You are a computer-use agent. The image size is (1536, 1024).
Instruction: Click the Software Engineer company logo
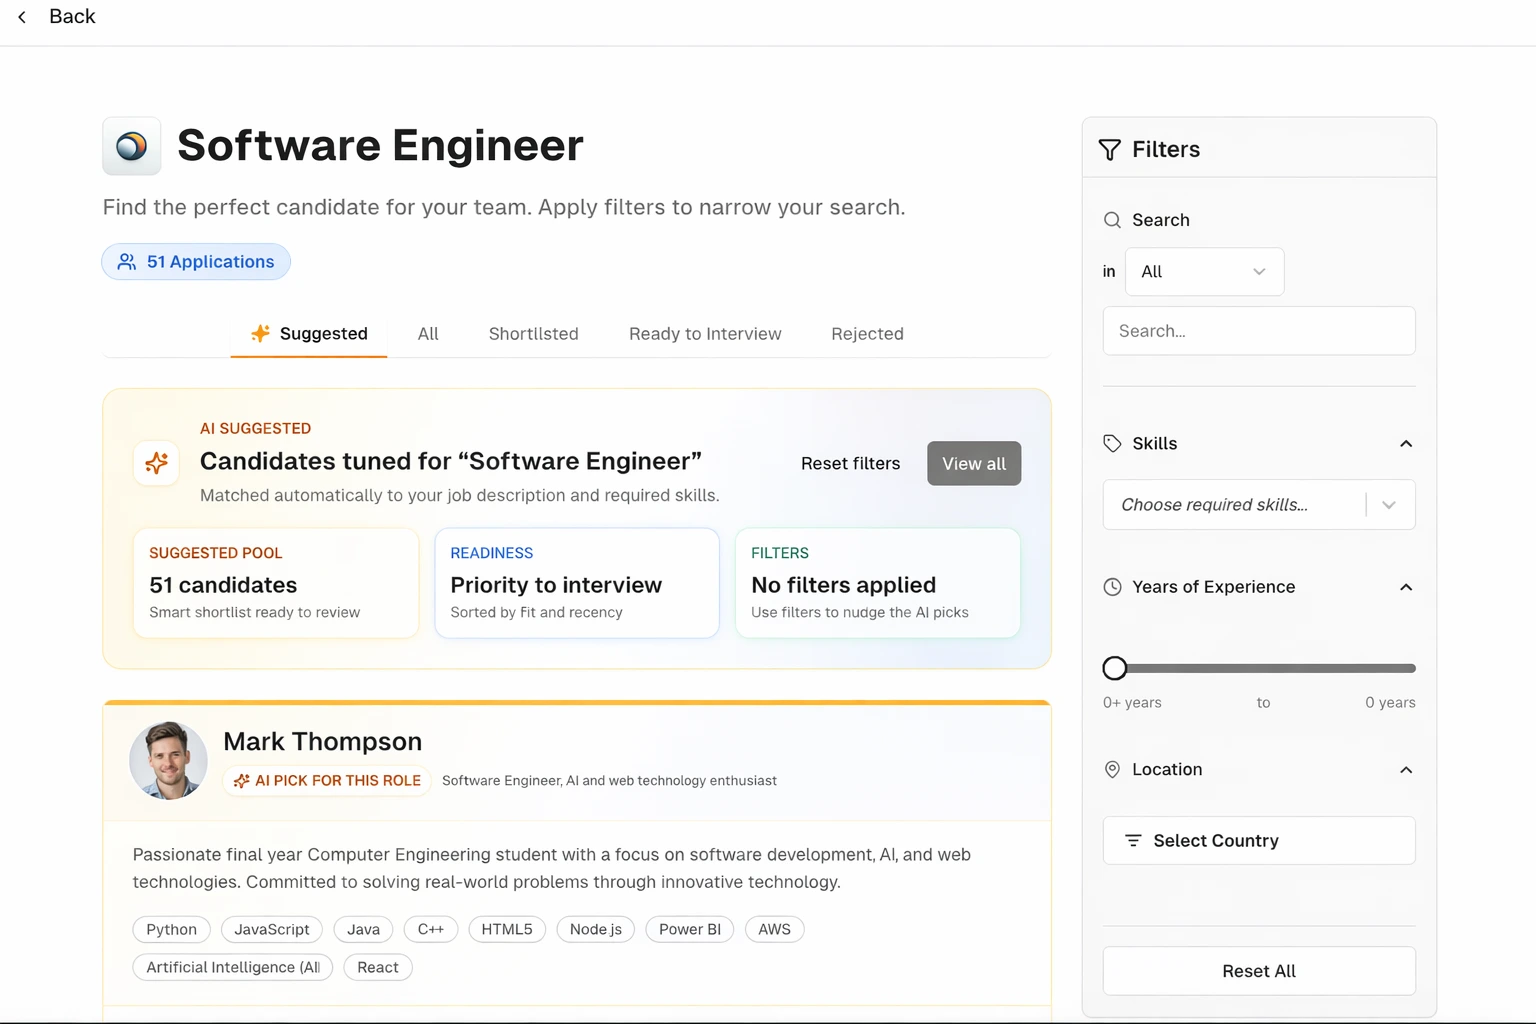click(x=132, y=146)
